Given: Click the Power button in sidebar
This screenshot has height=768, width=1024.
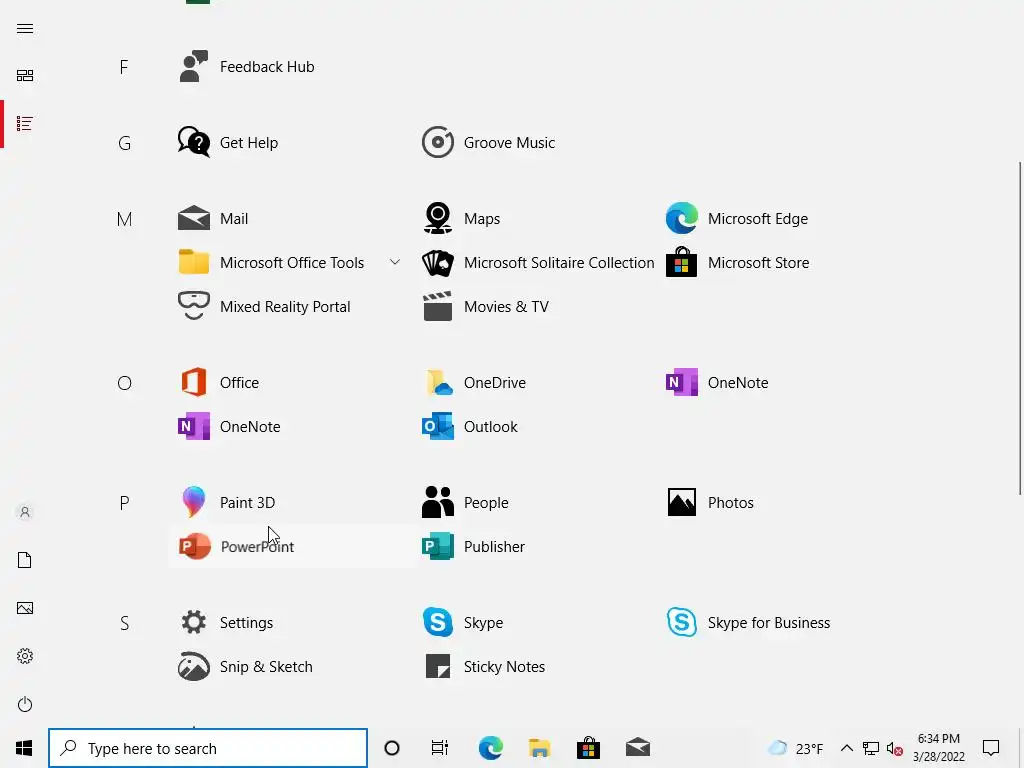Looking at the screenshot, I should point(25,704).
